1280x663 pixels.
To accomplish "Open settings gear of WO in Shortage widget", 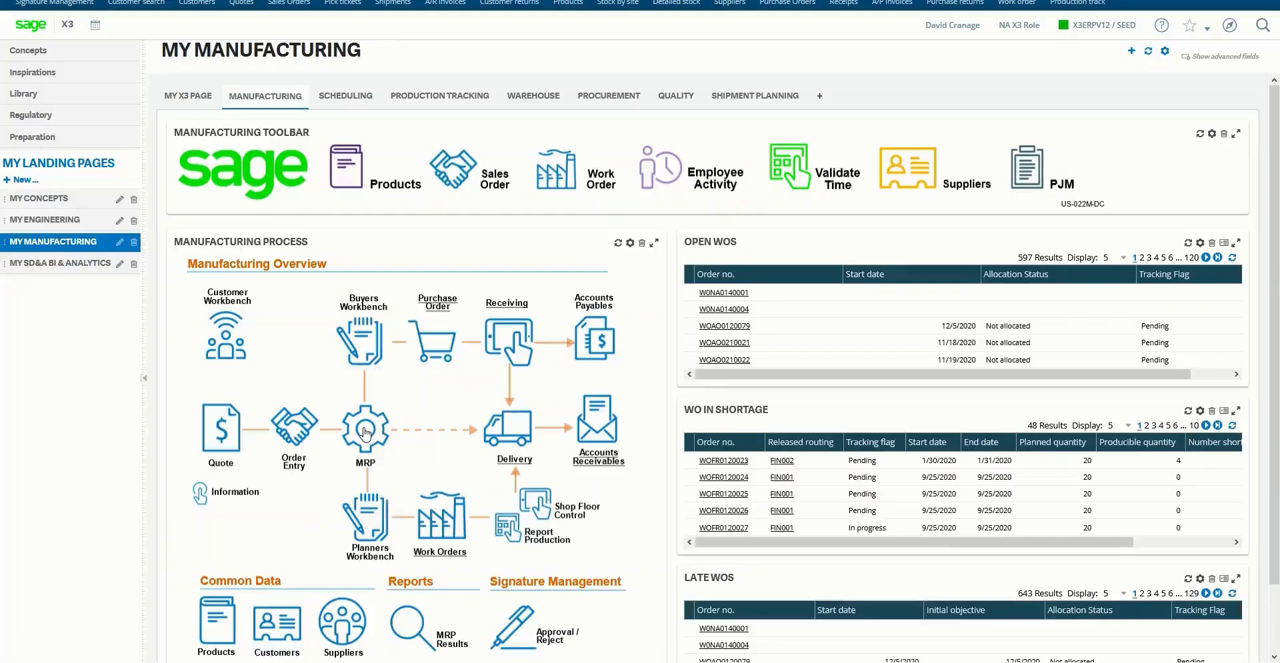I will point(1200,411).
